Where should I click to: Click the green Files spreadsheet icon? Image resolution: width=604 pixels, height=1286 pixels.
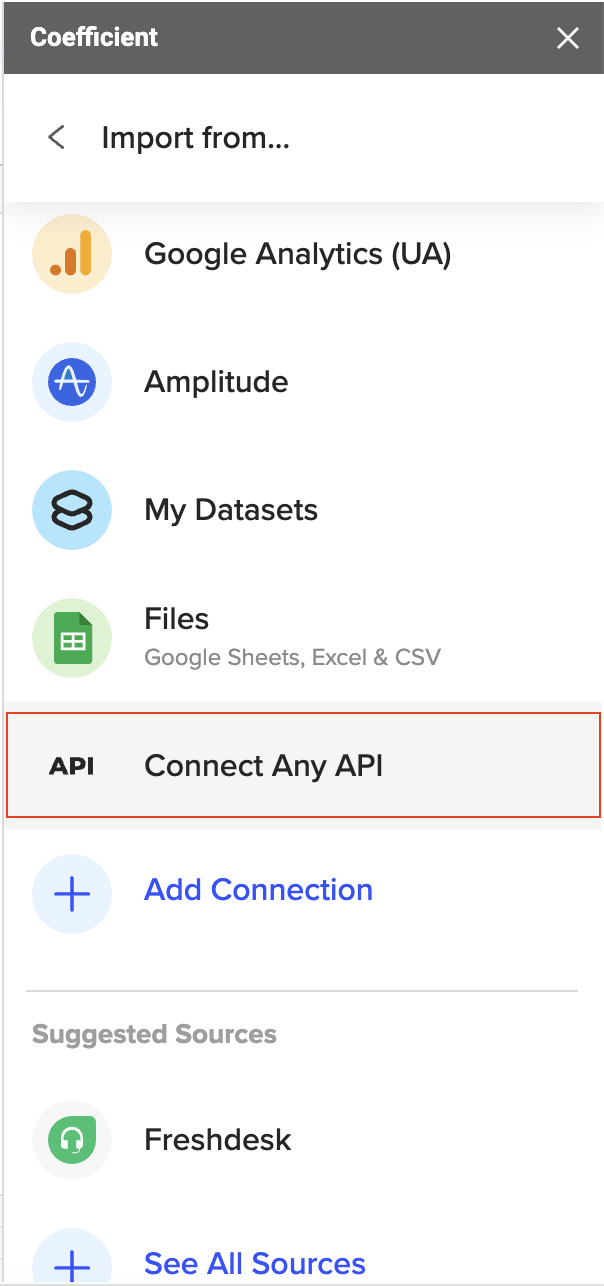click(72, 638)
